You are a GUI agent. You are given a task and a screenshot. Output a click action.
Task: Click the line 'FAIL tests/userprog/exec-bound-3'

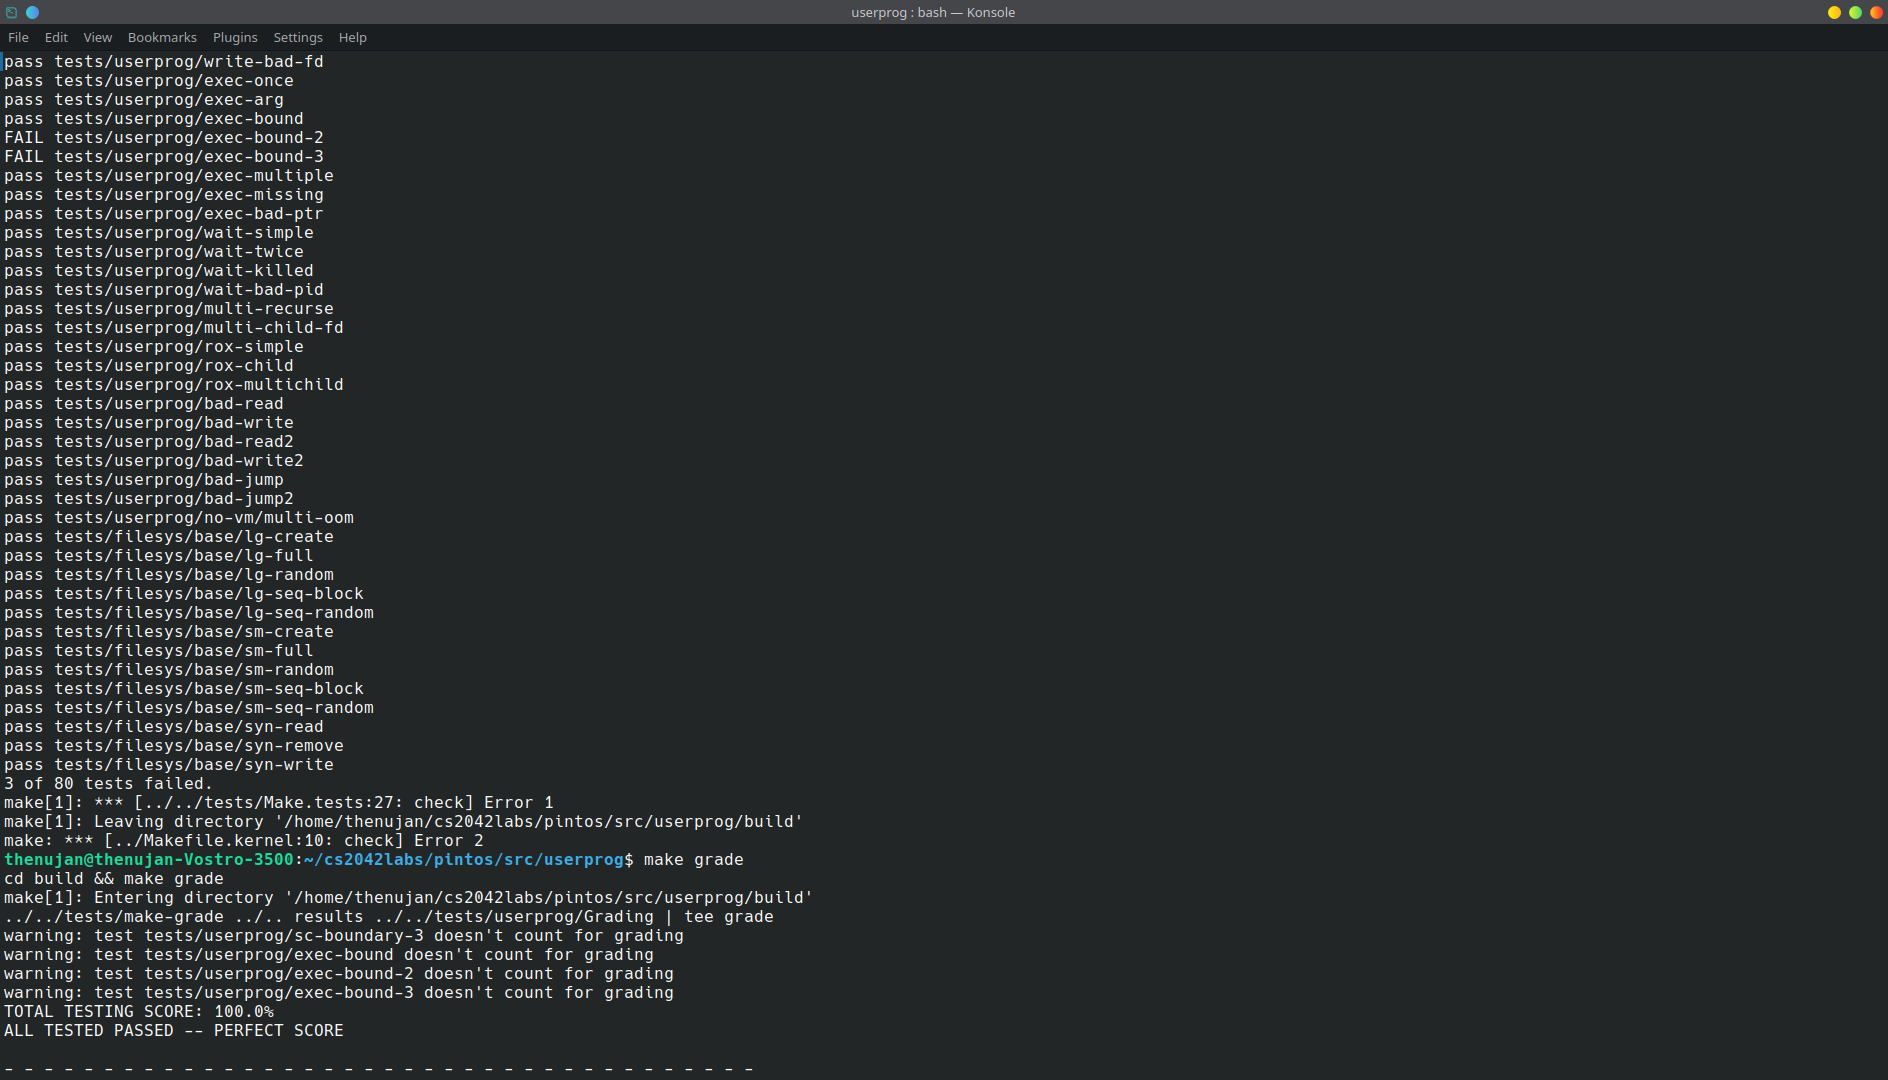click(x=164, y=157)
